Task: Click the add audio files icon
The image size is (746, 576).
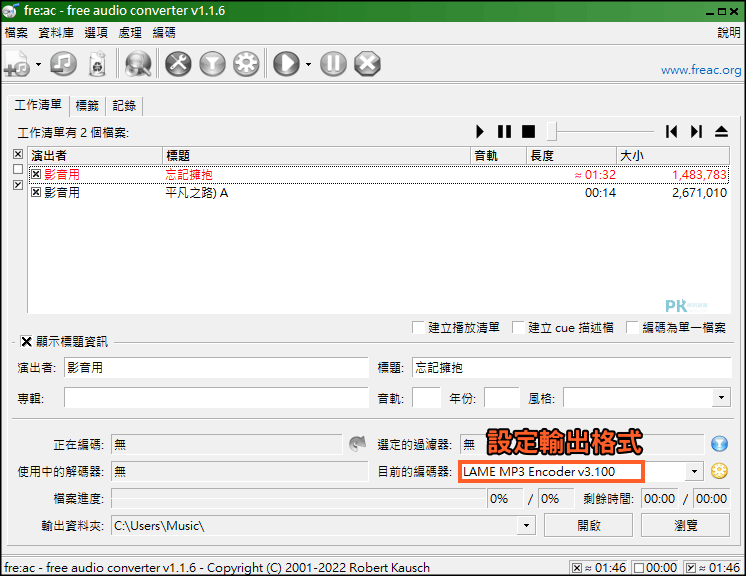Action: coord(17,64)
